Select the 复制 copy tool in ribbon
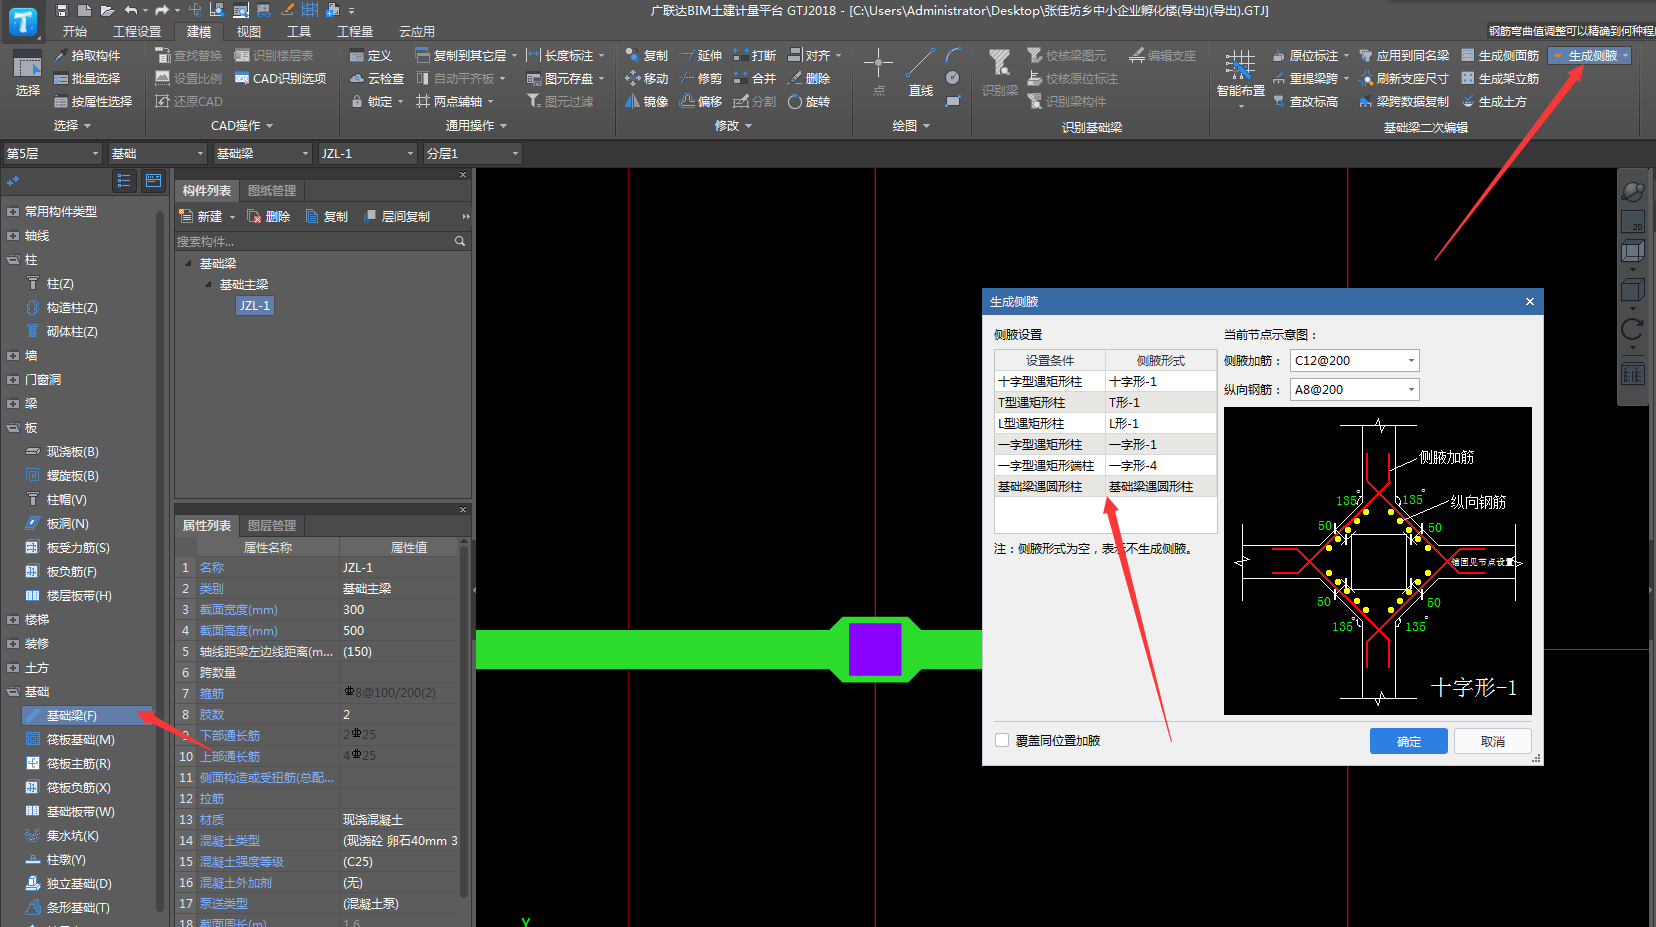This screenshot has height=927, width=1656. (646, 56)
